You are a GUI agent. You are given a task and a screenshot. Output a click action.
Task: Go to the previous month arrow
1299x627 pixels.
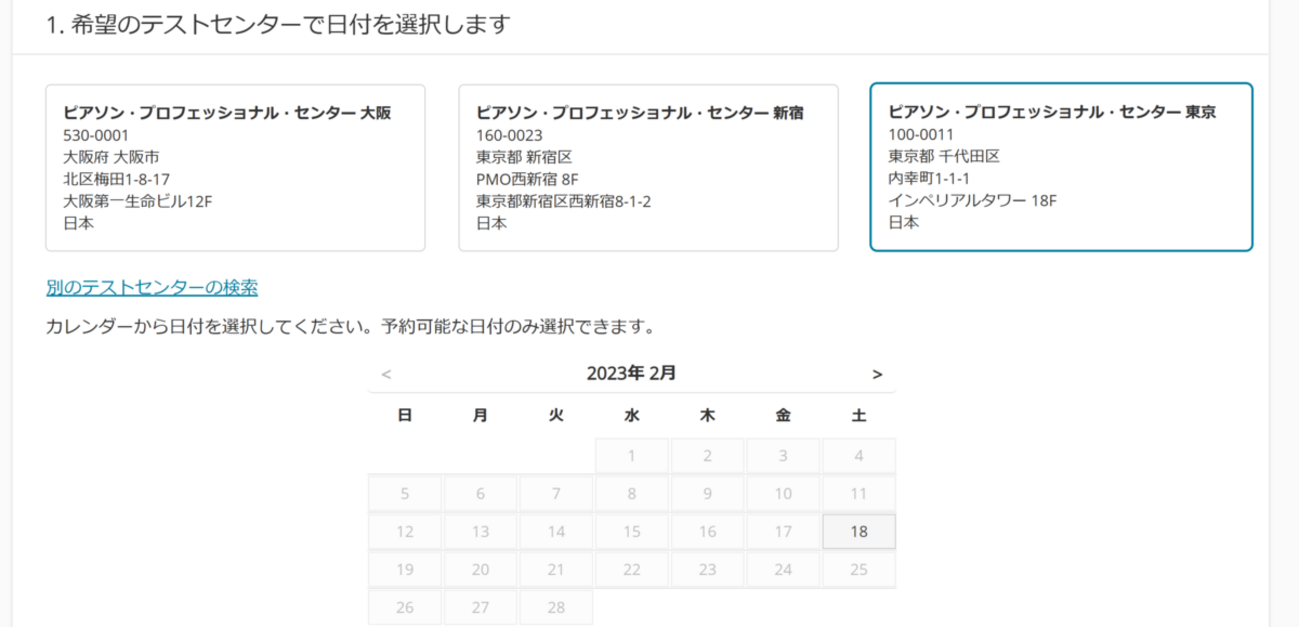386,374
